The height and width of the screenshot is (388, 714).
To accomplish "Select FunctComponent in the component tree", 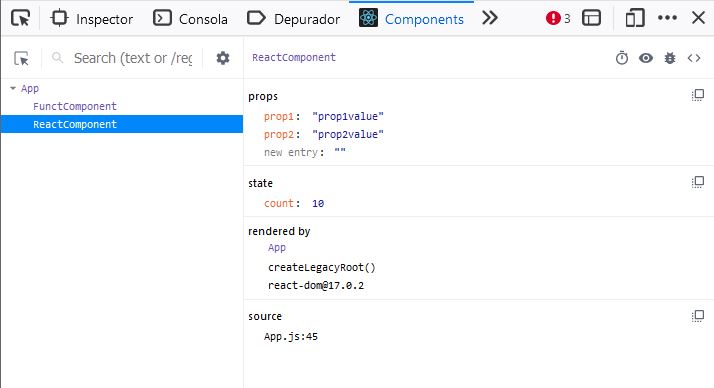I will tap(75, 106).
